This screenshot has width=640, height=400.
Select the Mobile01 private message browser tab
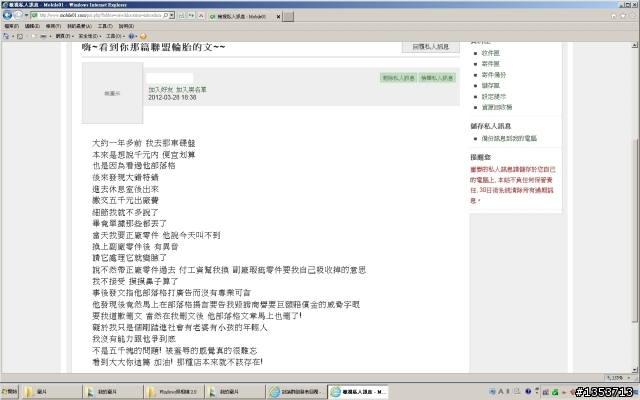click(x=243, y=16)
